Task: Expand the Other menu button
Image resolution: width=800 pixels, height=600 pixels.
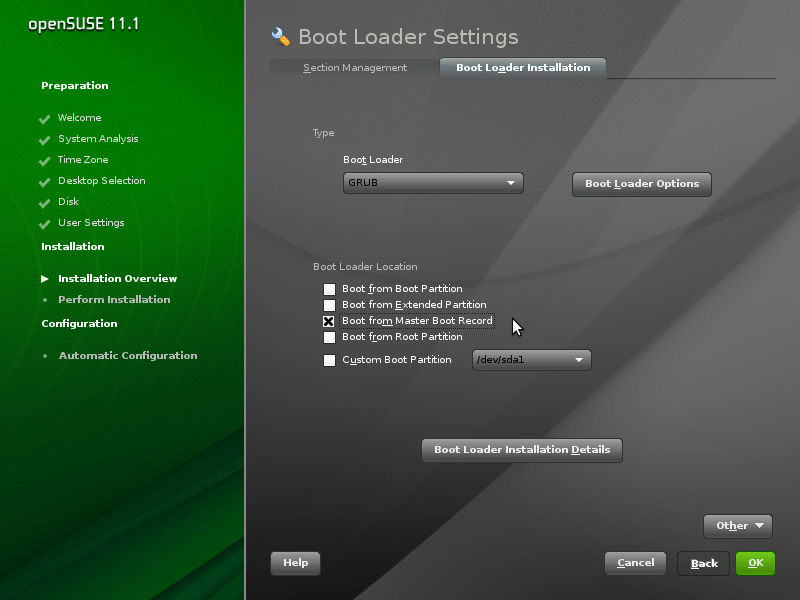Action: coord(738,526)
